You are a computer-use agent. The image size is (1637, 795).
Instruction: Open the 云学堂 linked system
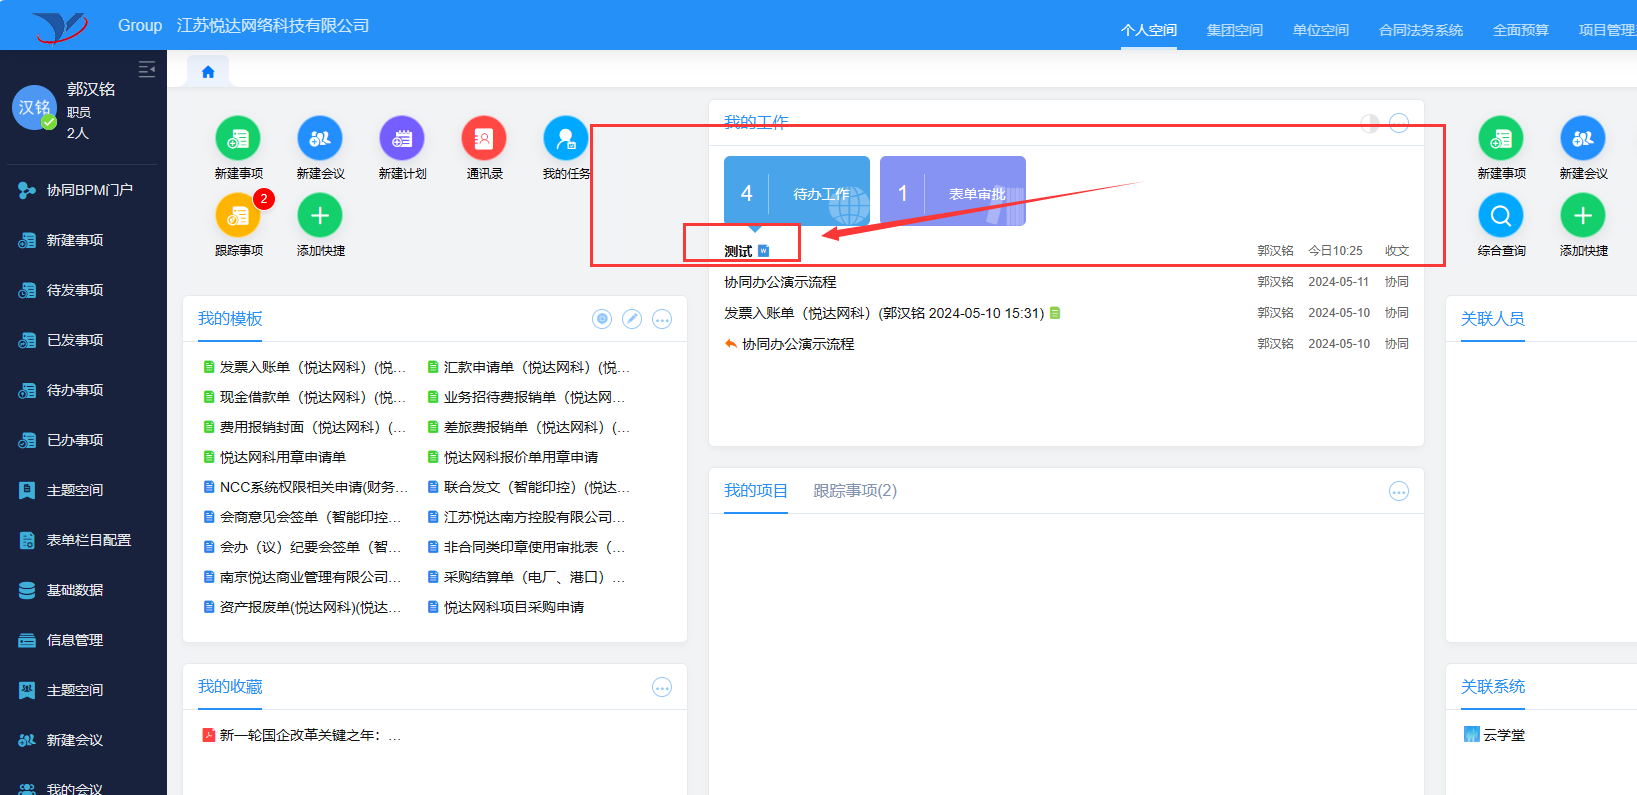point(1503,735)
